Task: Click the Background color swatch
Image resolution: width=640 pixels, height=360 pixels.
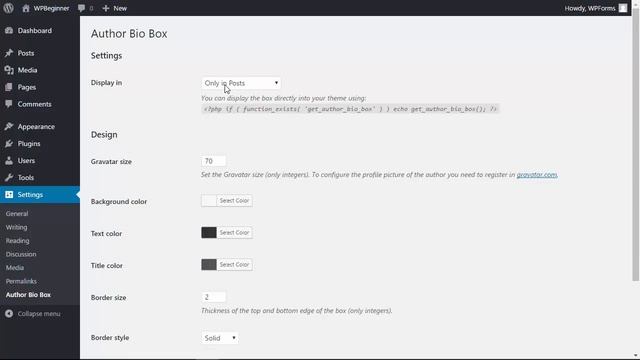Action: click(x=209, y=200)
